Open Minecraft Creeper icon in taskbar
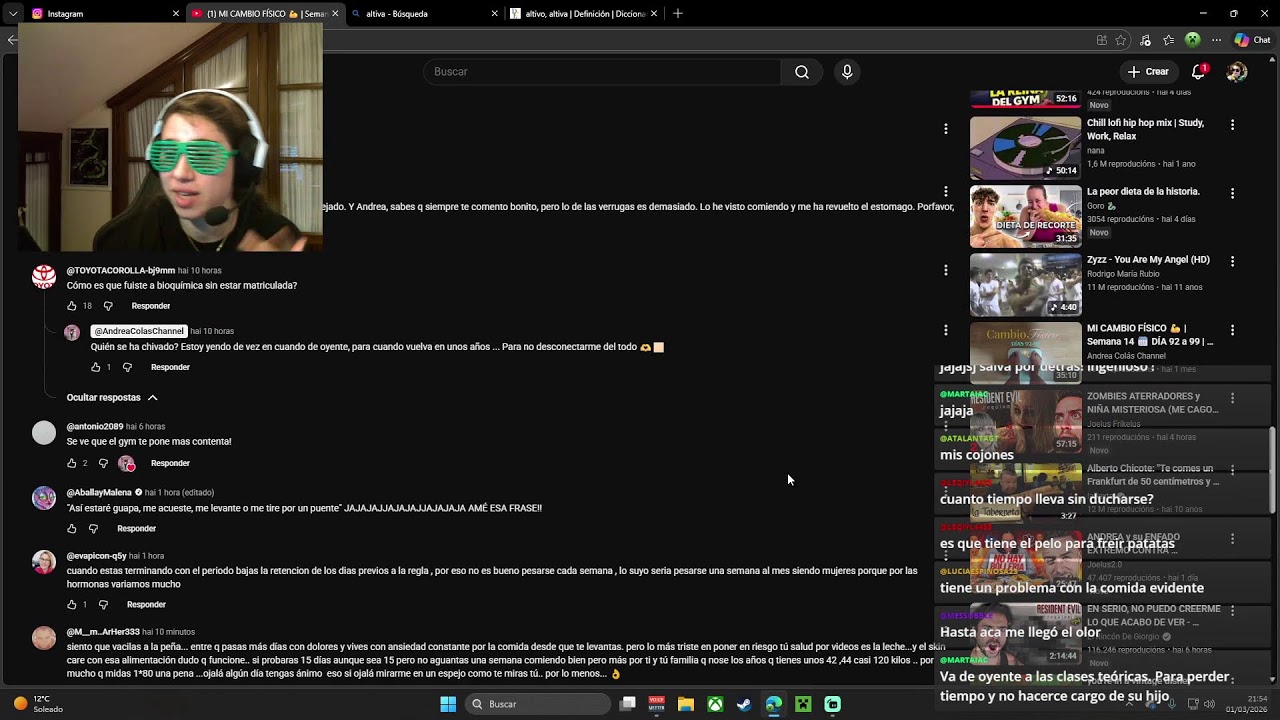 click(x=803, y=704)
